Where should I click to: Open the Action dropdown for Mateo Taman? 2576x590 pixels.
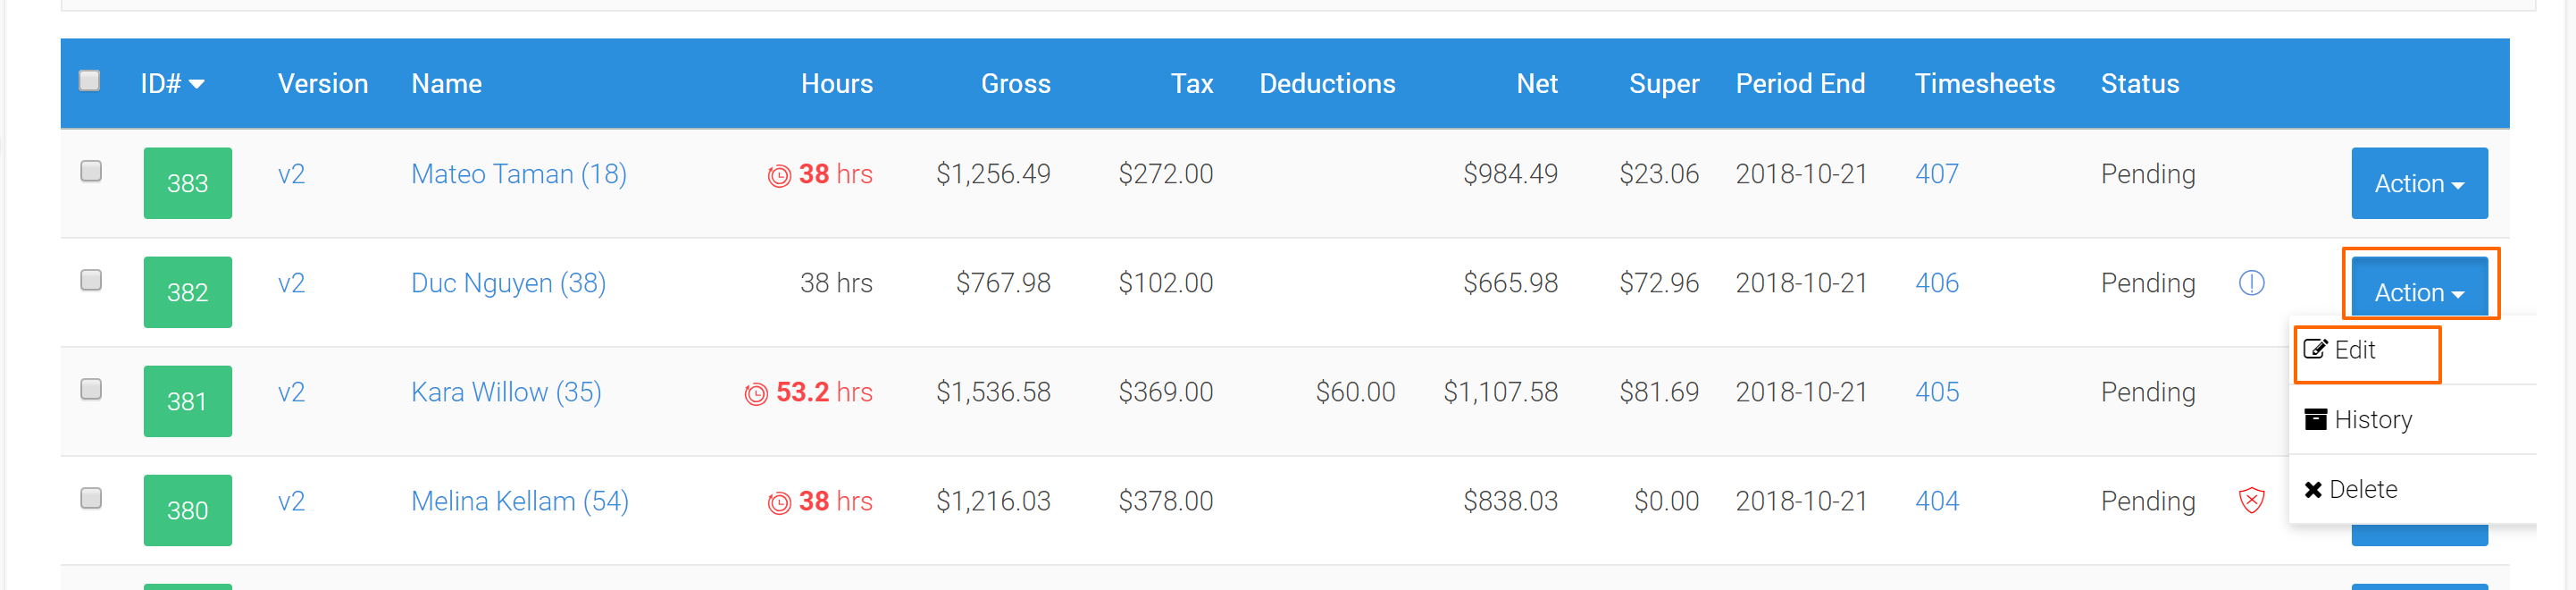coord(2418,183)
